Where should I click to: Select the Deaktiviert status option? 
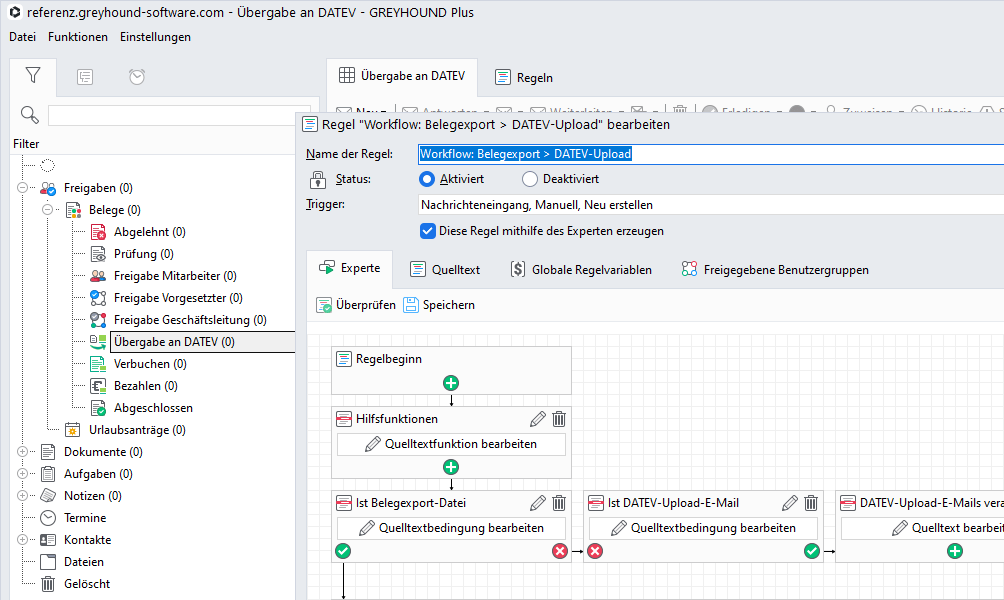tap(560, 179)
